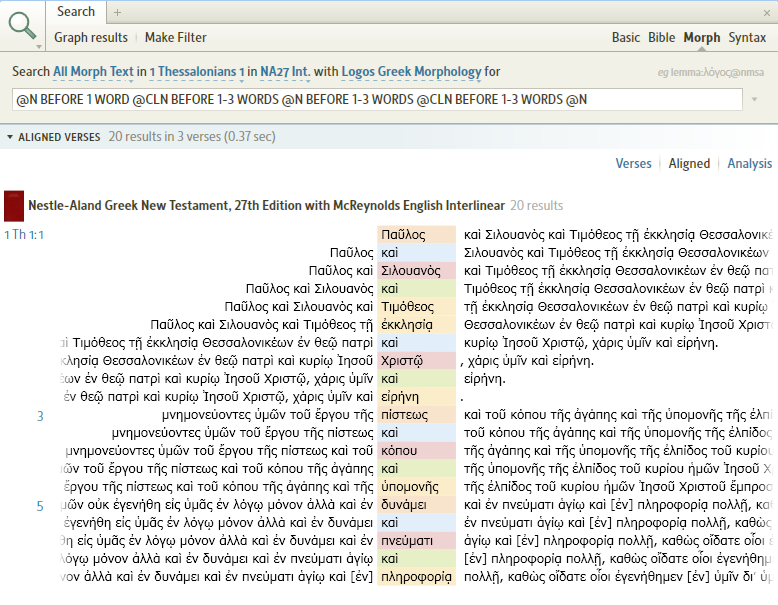Switch results to Analysis view
The height and width of the screenshot is (605, 778).
click(x=750, y=163)
